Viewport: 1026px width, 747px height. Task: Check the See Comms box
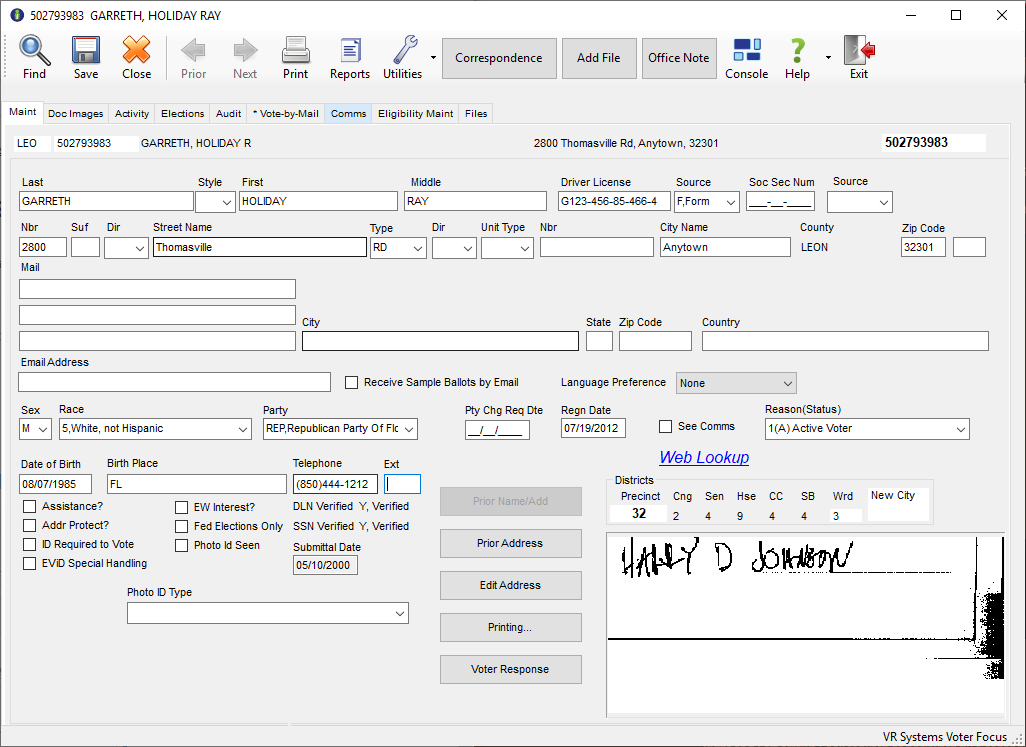[x=665, y=426]
